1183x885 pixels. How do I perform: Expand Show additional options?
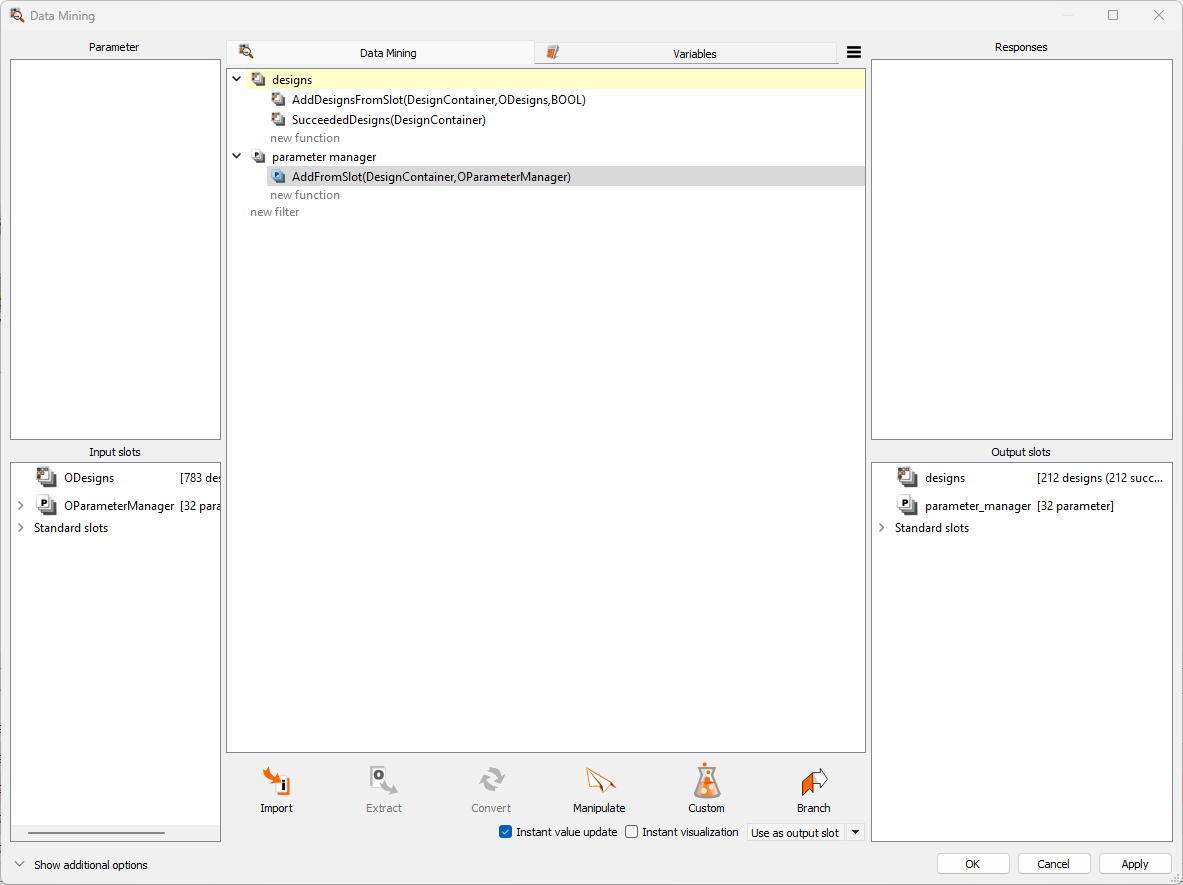(20, 864)
